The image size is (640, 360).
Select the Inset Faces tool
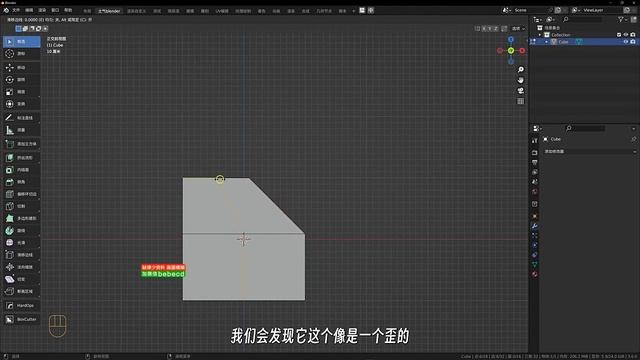[22, 169]
